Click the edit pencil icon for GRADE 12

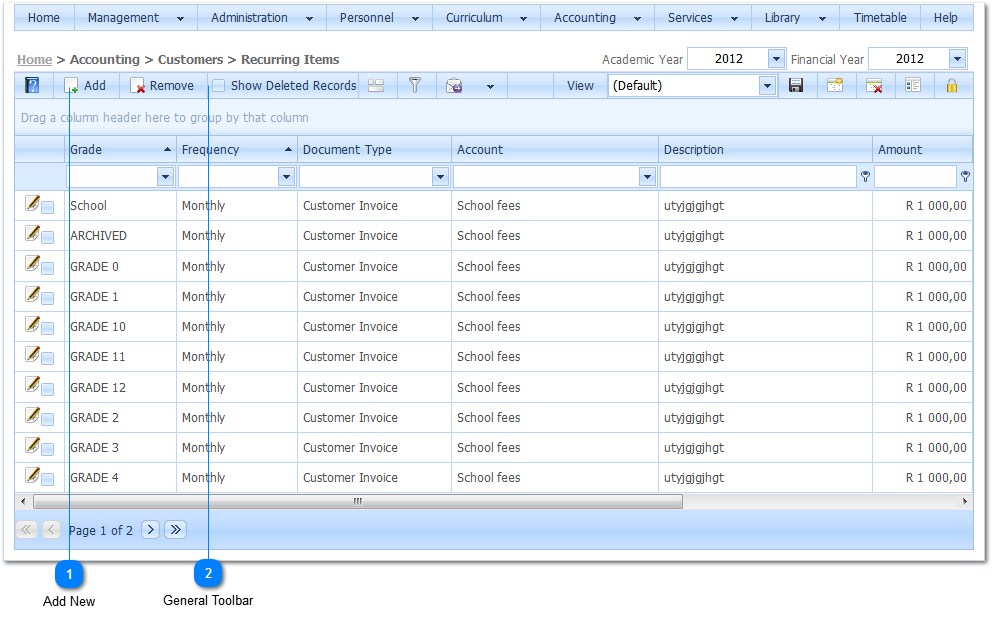(x=32, y=384)
